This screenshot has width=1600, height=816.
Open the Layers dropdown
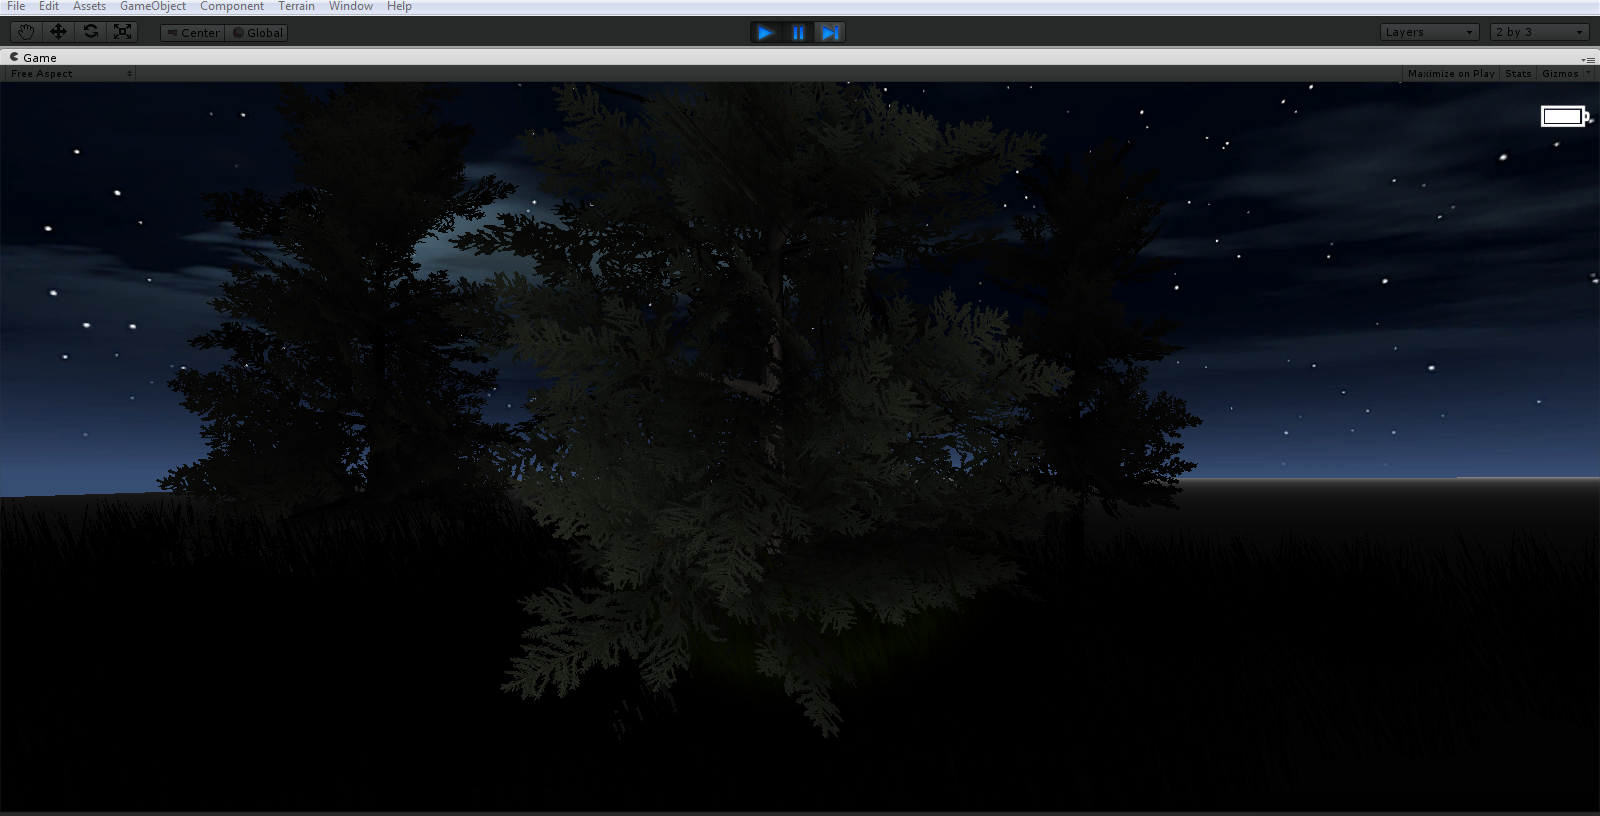coord(1430,32)
